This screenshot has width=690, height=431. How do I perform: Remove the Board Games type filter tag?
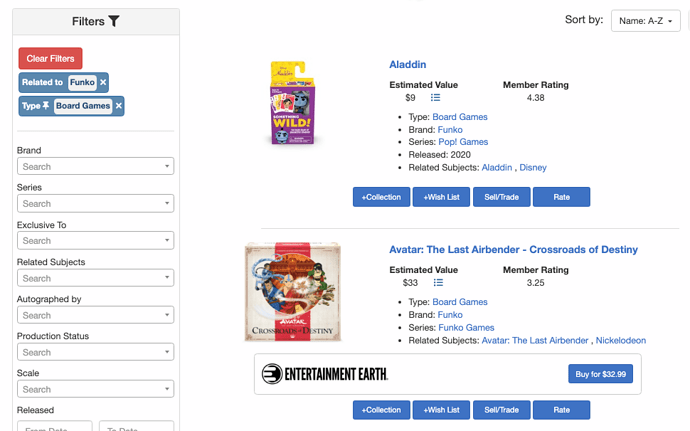point(119,105)
